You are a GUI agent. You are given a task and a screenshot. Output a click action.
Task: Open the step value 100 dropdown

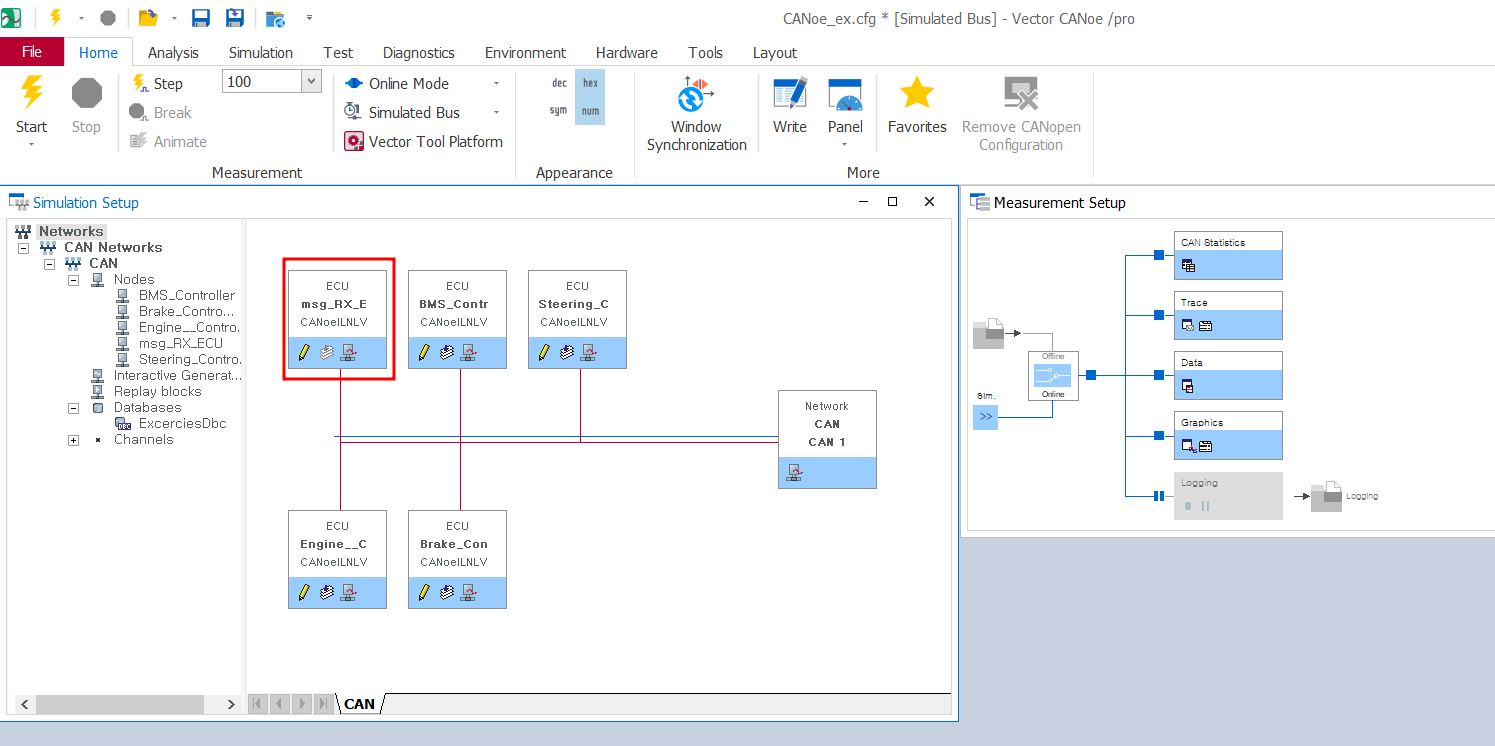[311, 82]
